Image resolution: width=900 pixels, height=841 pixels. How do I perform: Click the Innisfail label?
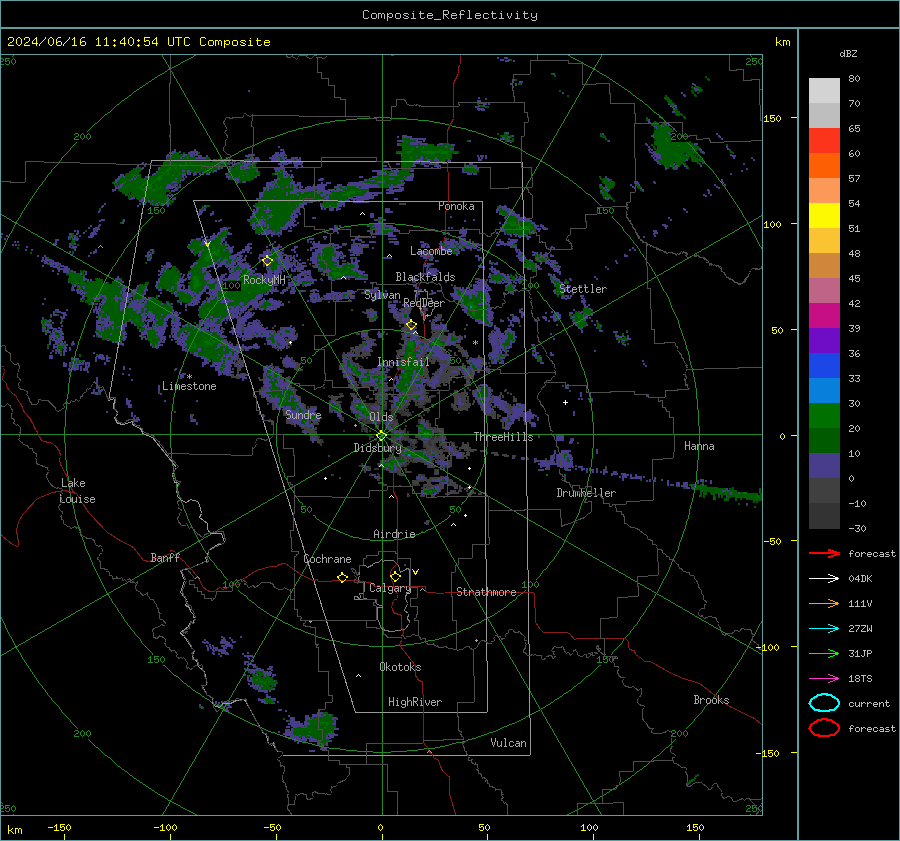point(403,362)
